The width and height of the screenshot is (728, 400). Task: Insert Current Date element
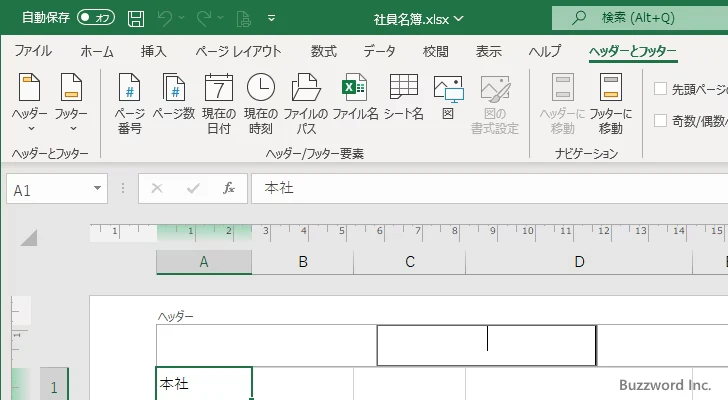pyautogui.click(x=219, y=104)
